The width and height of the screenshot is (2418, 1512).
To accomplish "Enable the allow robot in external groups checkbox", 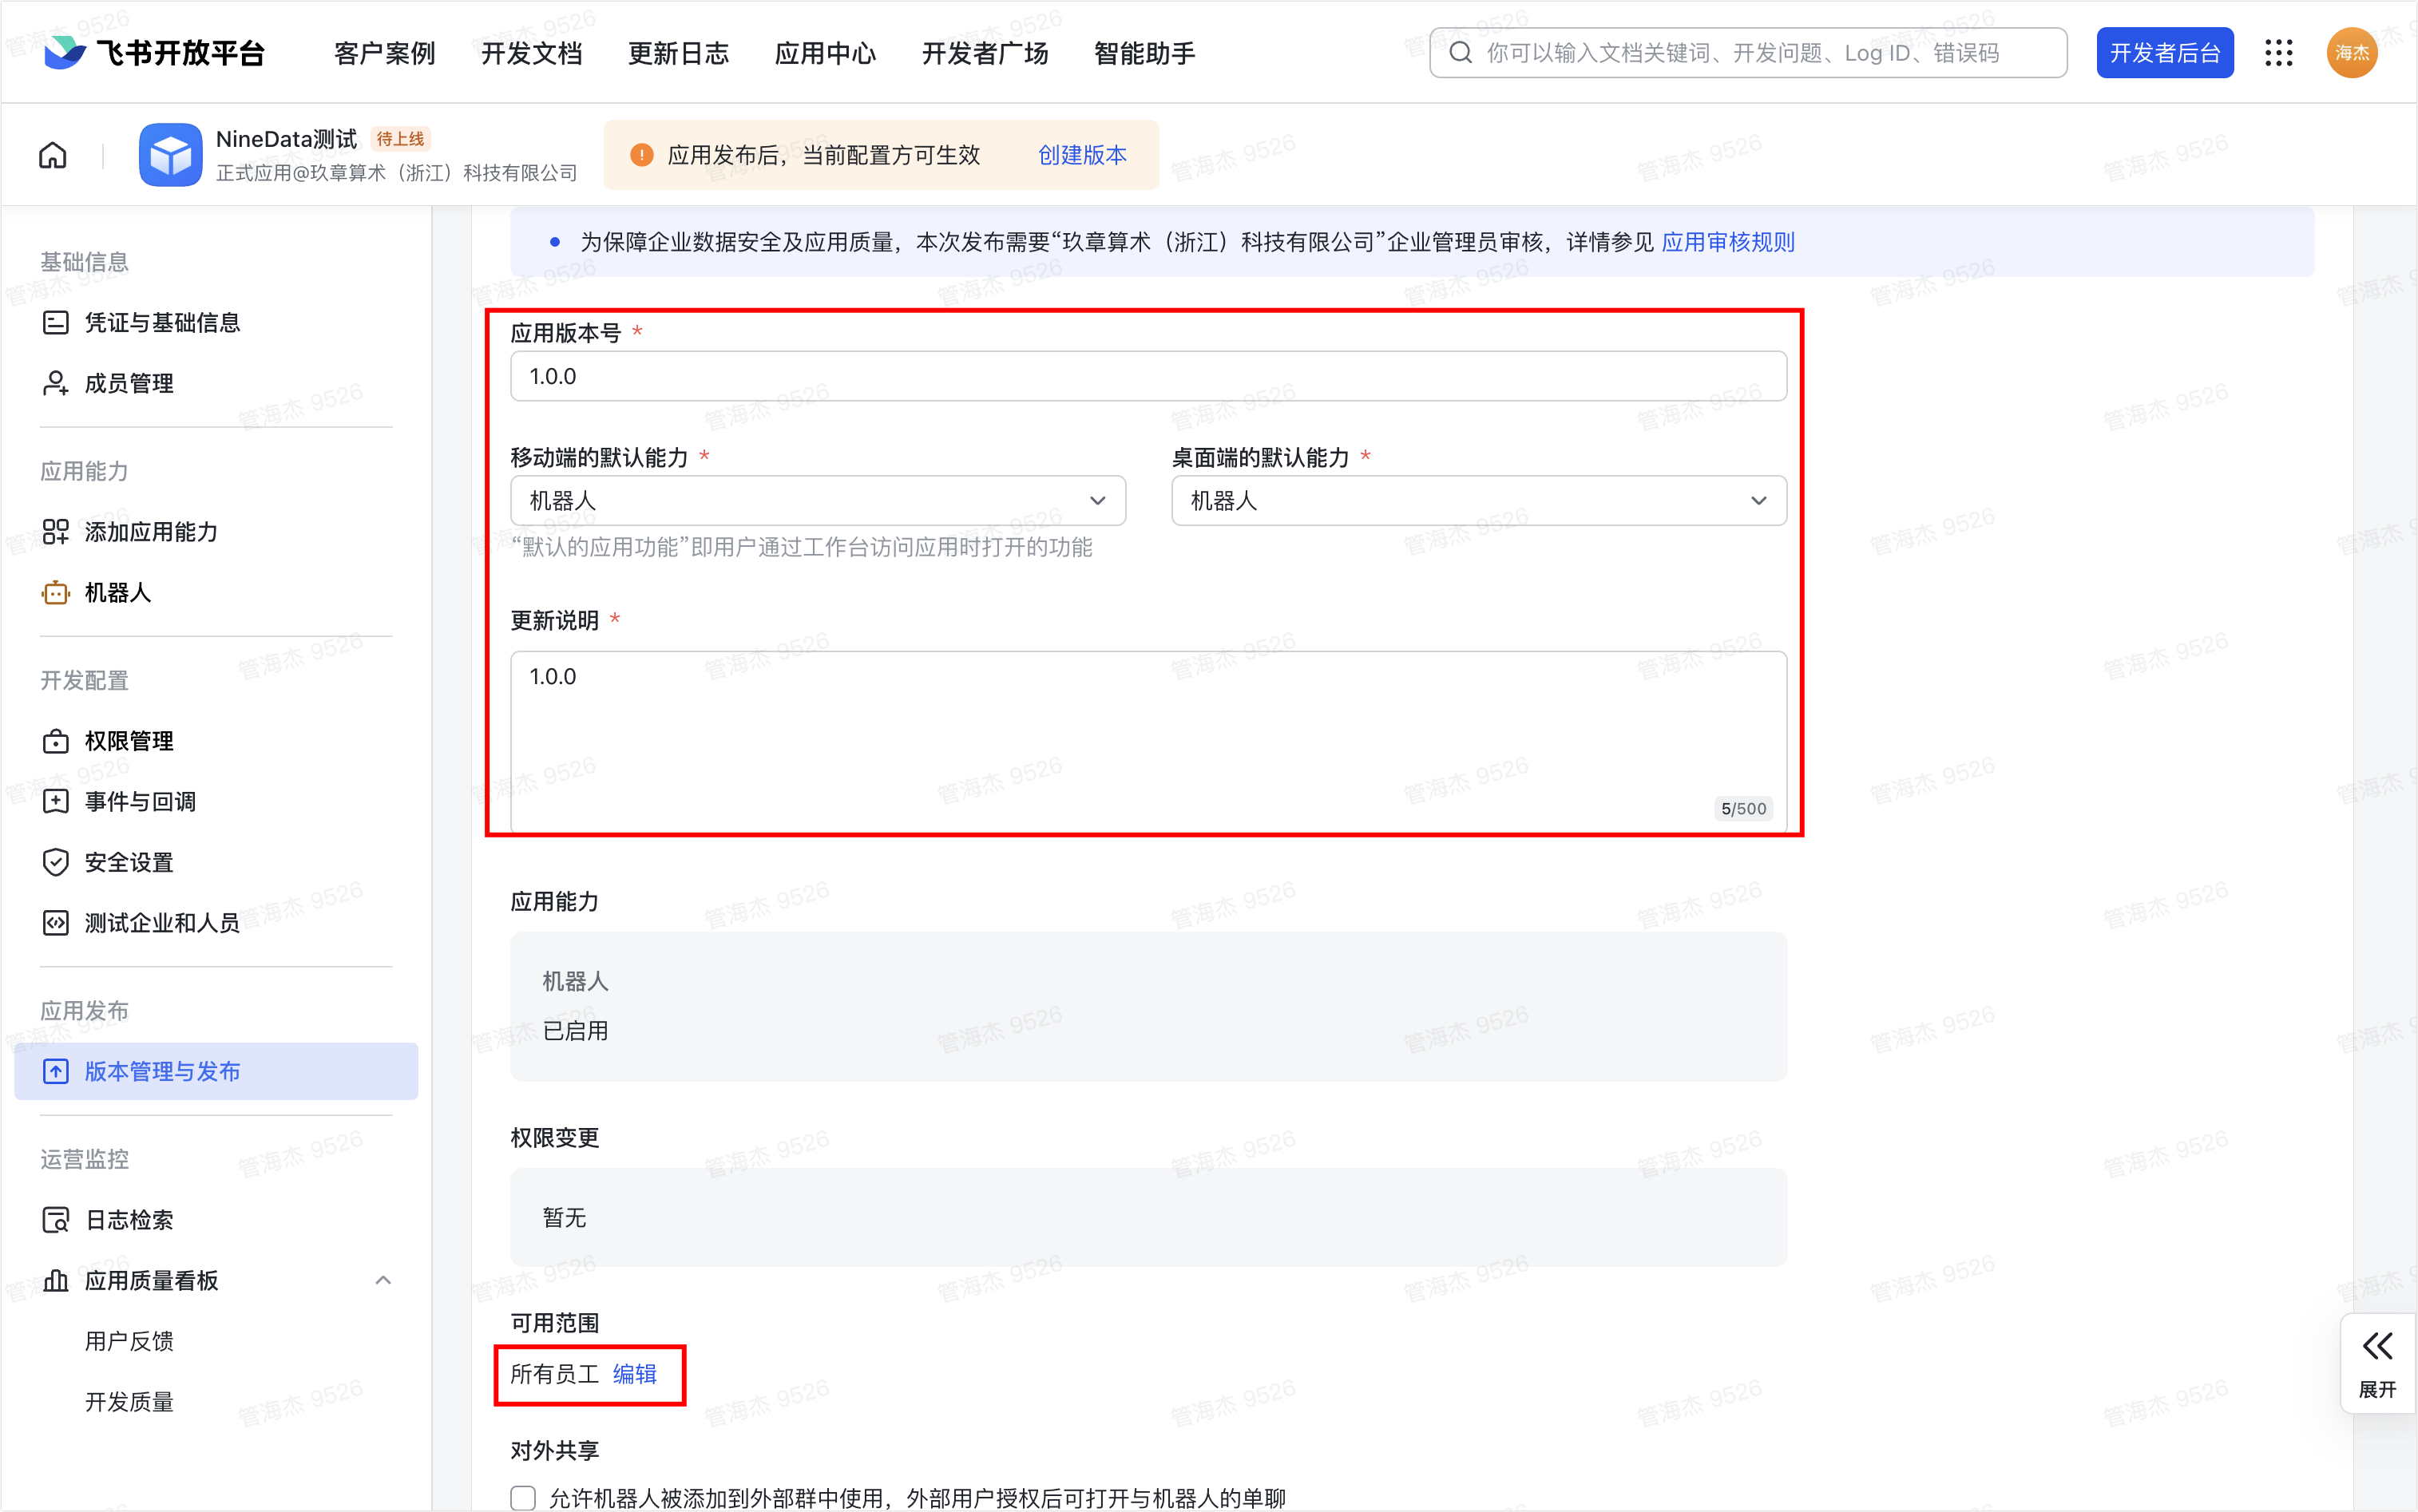I will tap(523, 1497).
